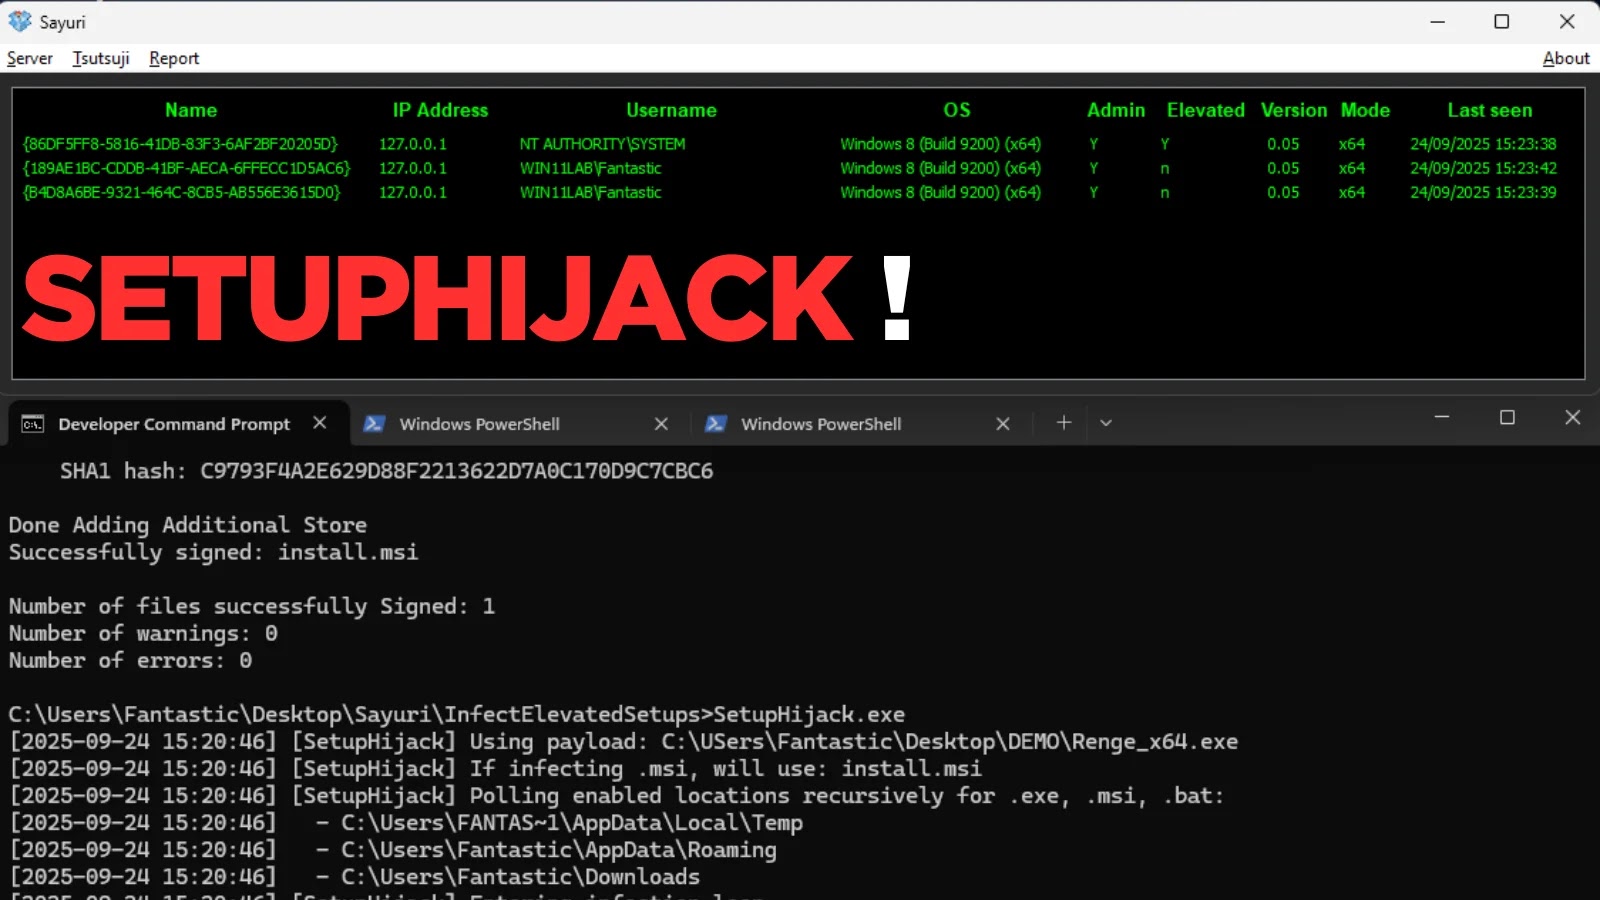Switch to the second Windows PowerShell tab

(820, 424)
